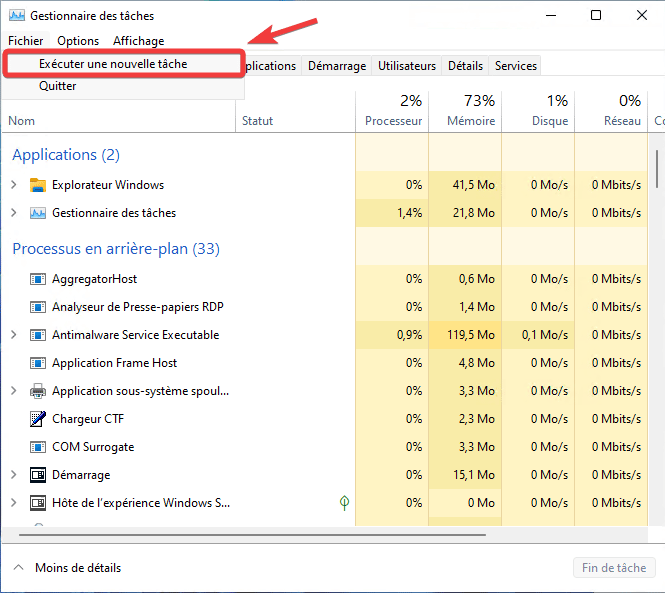Expand the Démarrage process row
Viewport: 665px width, 593px height.
14,475
